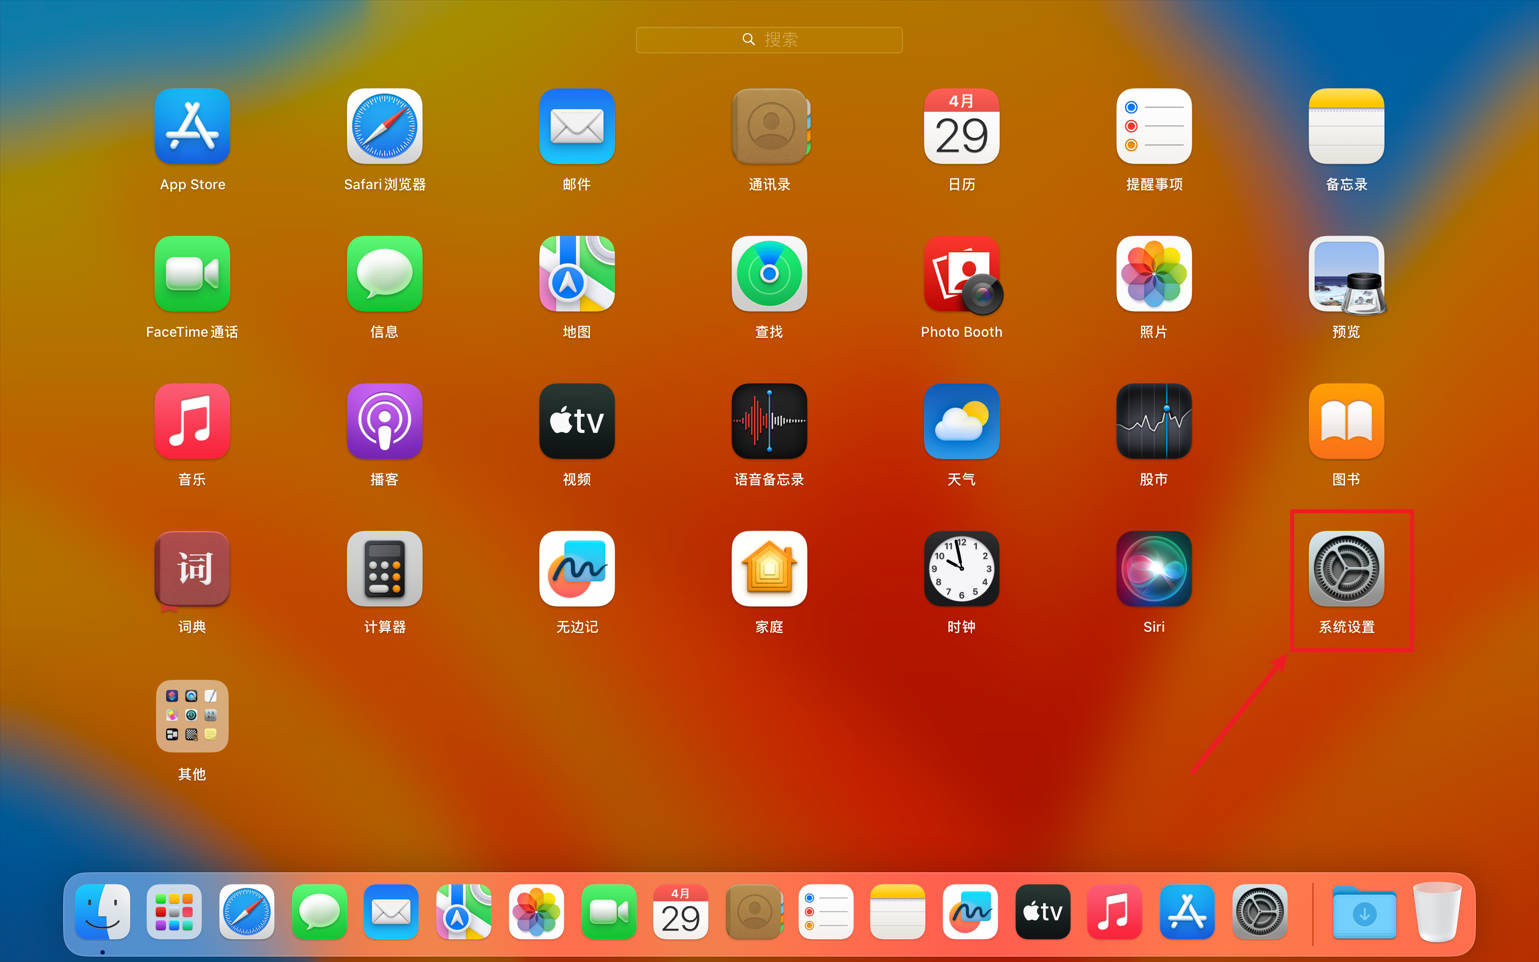Open the 家庭 (Home) app
This screenshot has width=1539, height=962.
click(x=769, y=569)
